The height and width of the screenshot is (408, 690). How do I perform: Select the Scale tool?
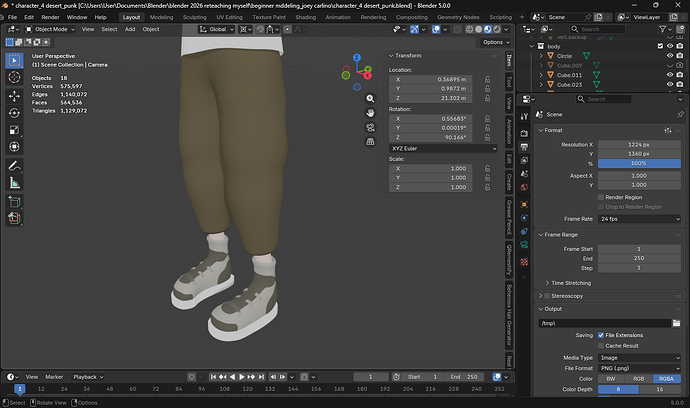pos(15,130)
